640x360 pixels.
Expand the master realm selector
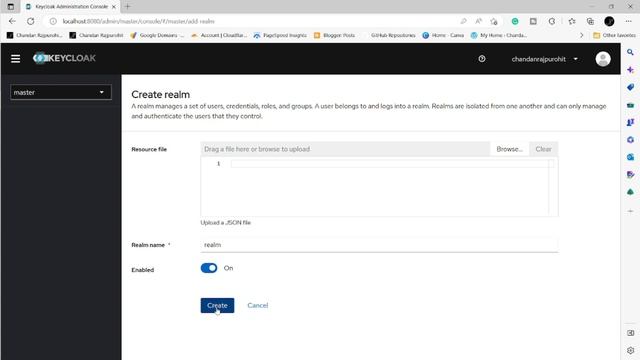click(x=61, y=92)
